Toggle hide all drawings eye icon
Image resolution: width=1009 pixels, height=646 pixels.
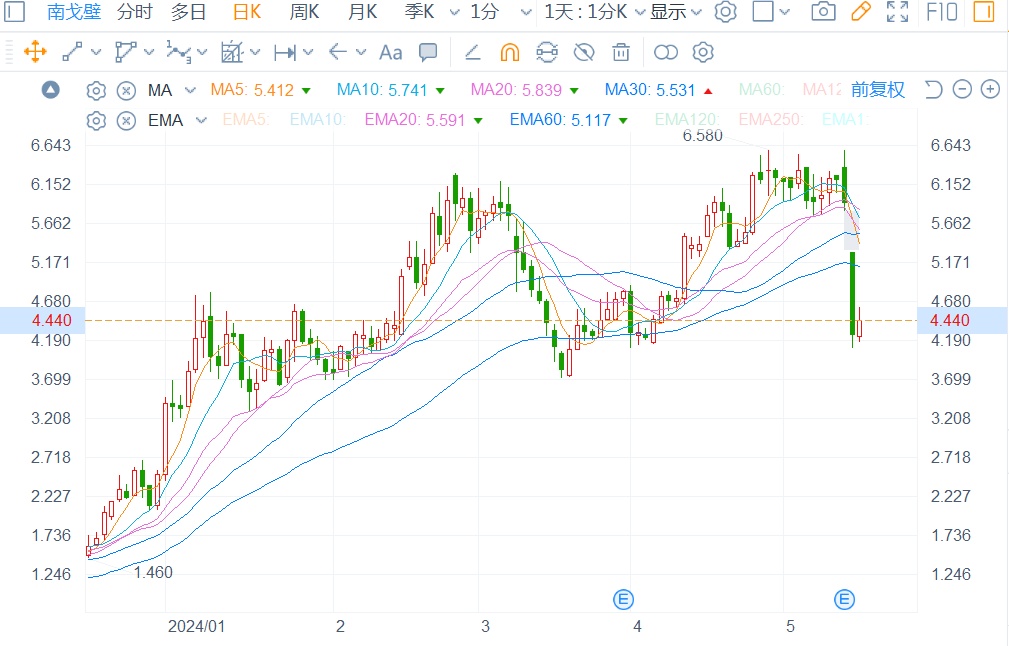point(584,52)
